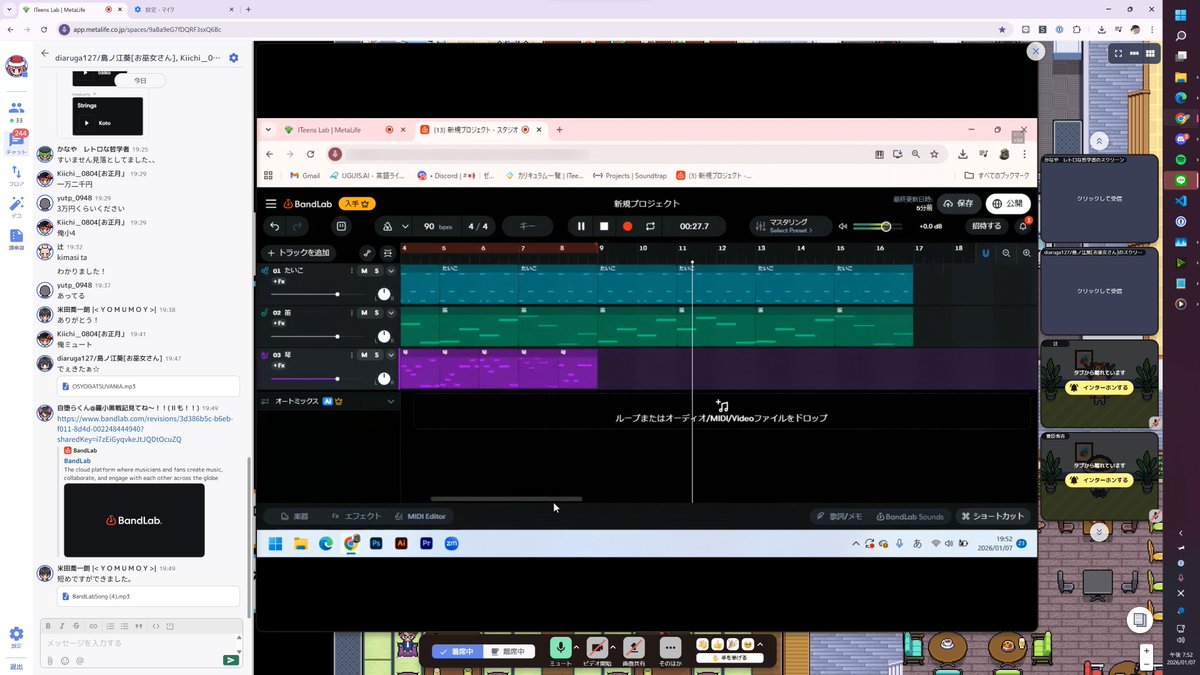Publish the project with 公開 button
This screenshot has height=675, width=1200.
coord(1008,203)
